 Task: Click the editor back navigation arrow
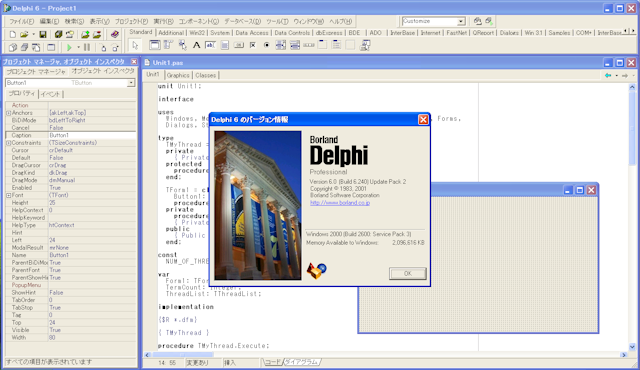click(608, 75)
